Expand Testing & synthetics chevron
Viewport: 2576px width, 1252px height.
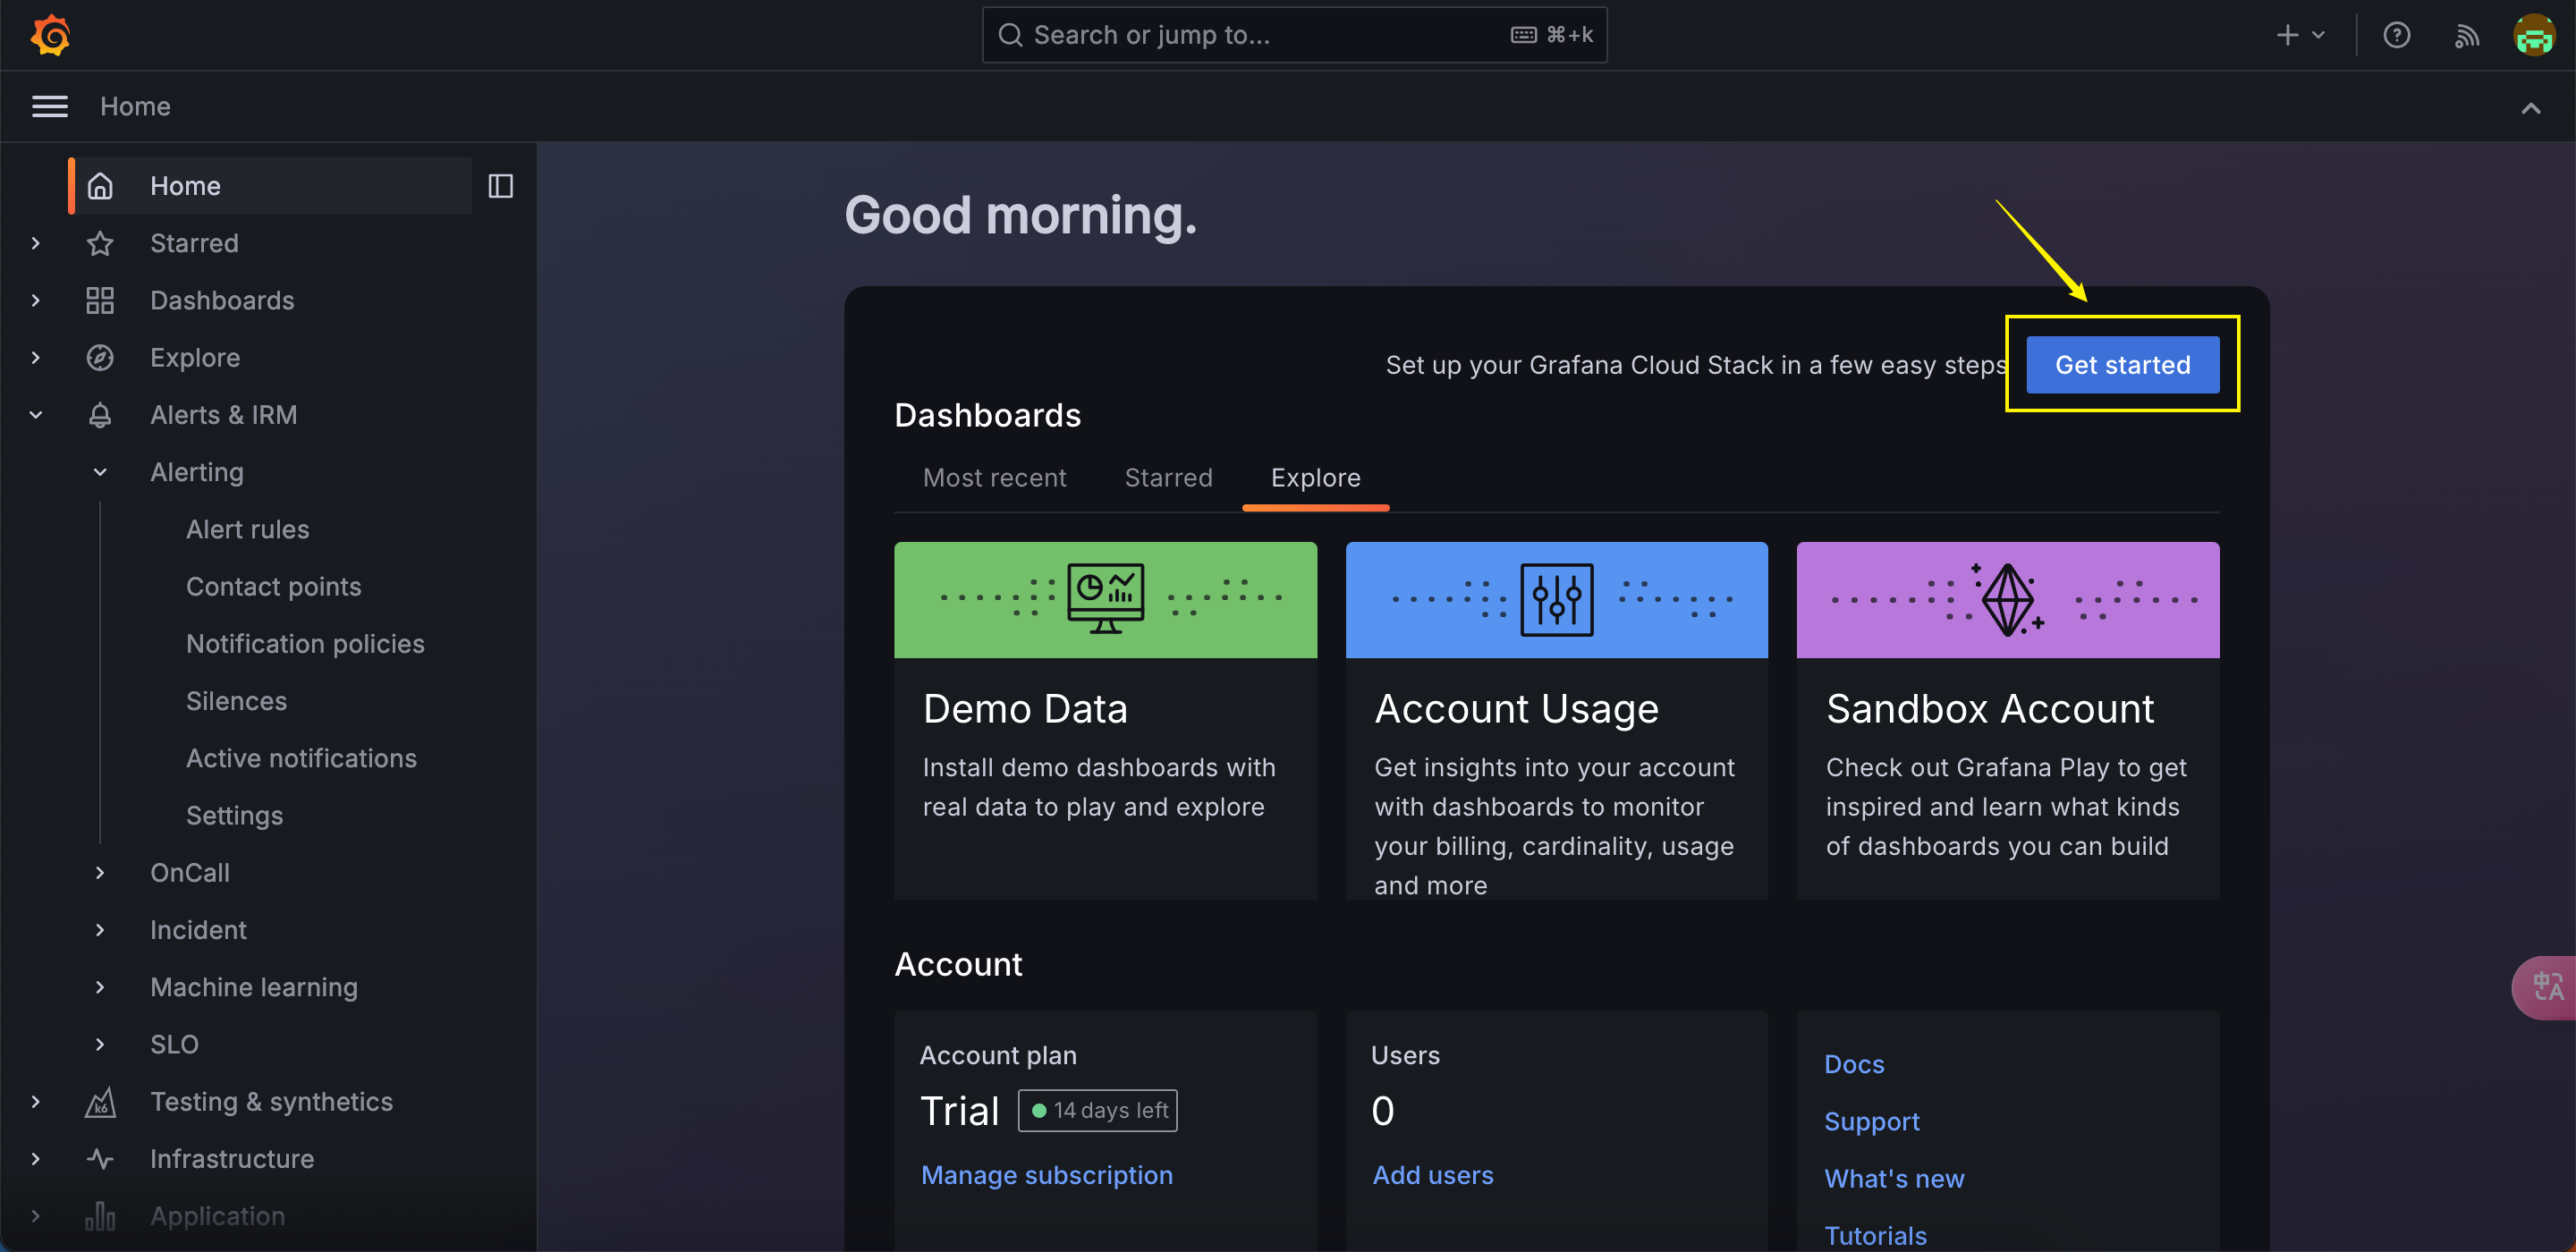[36, 1102]
